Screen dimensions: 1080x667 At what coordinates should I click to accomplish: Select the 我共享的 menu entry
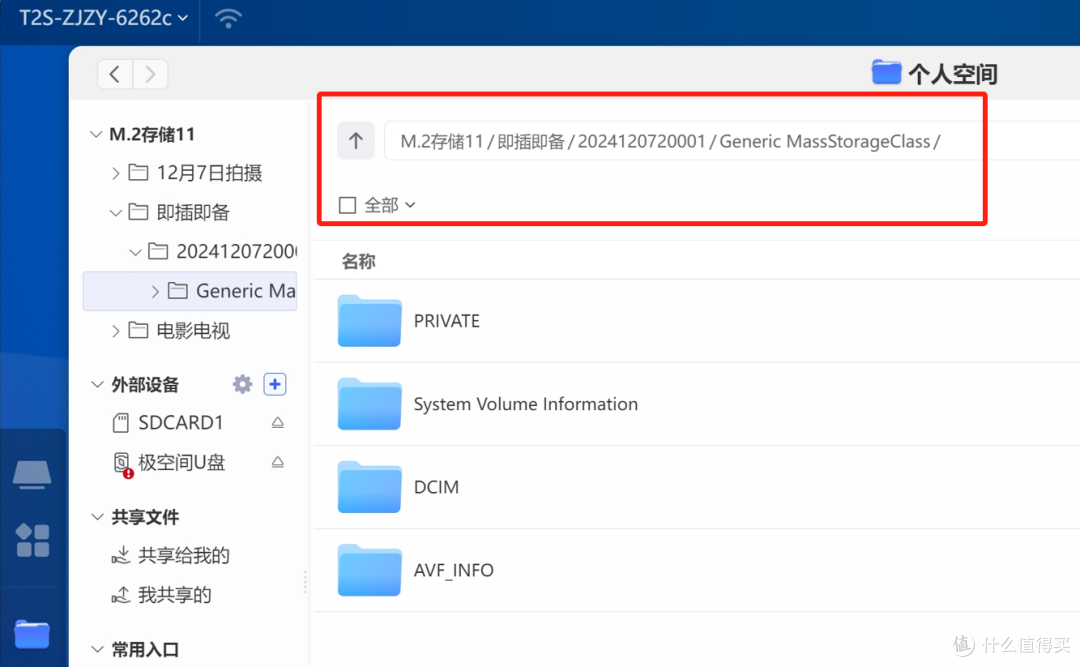tap(175, 594)
